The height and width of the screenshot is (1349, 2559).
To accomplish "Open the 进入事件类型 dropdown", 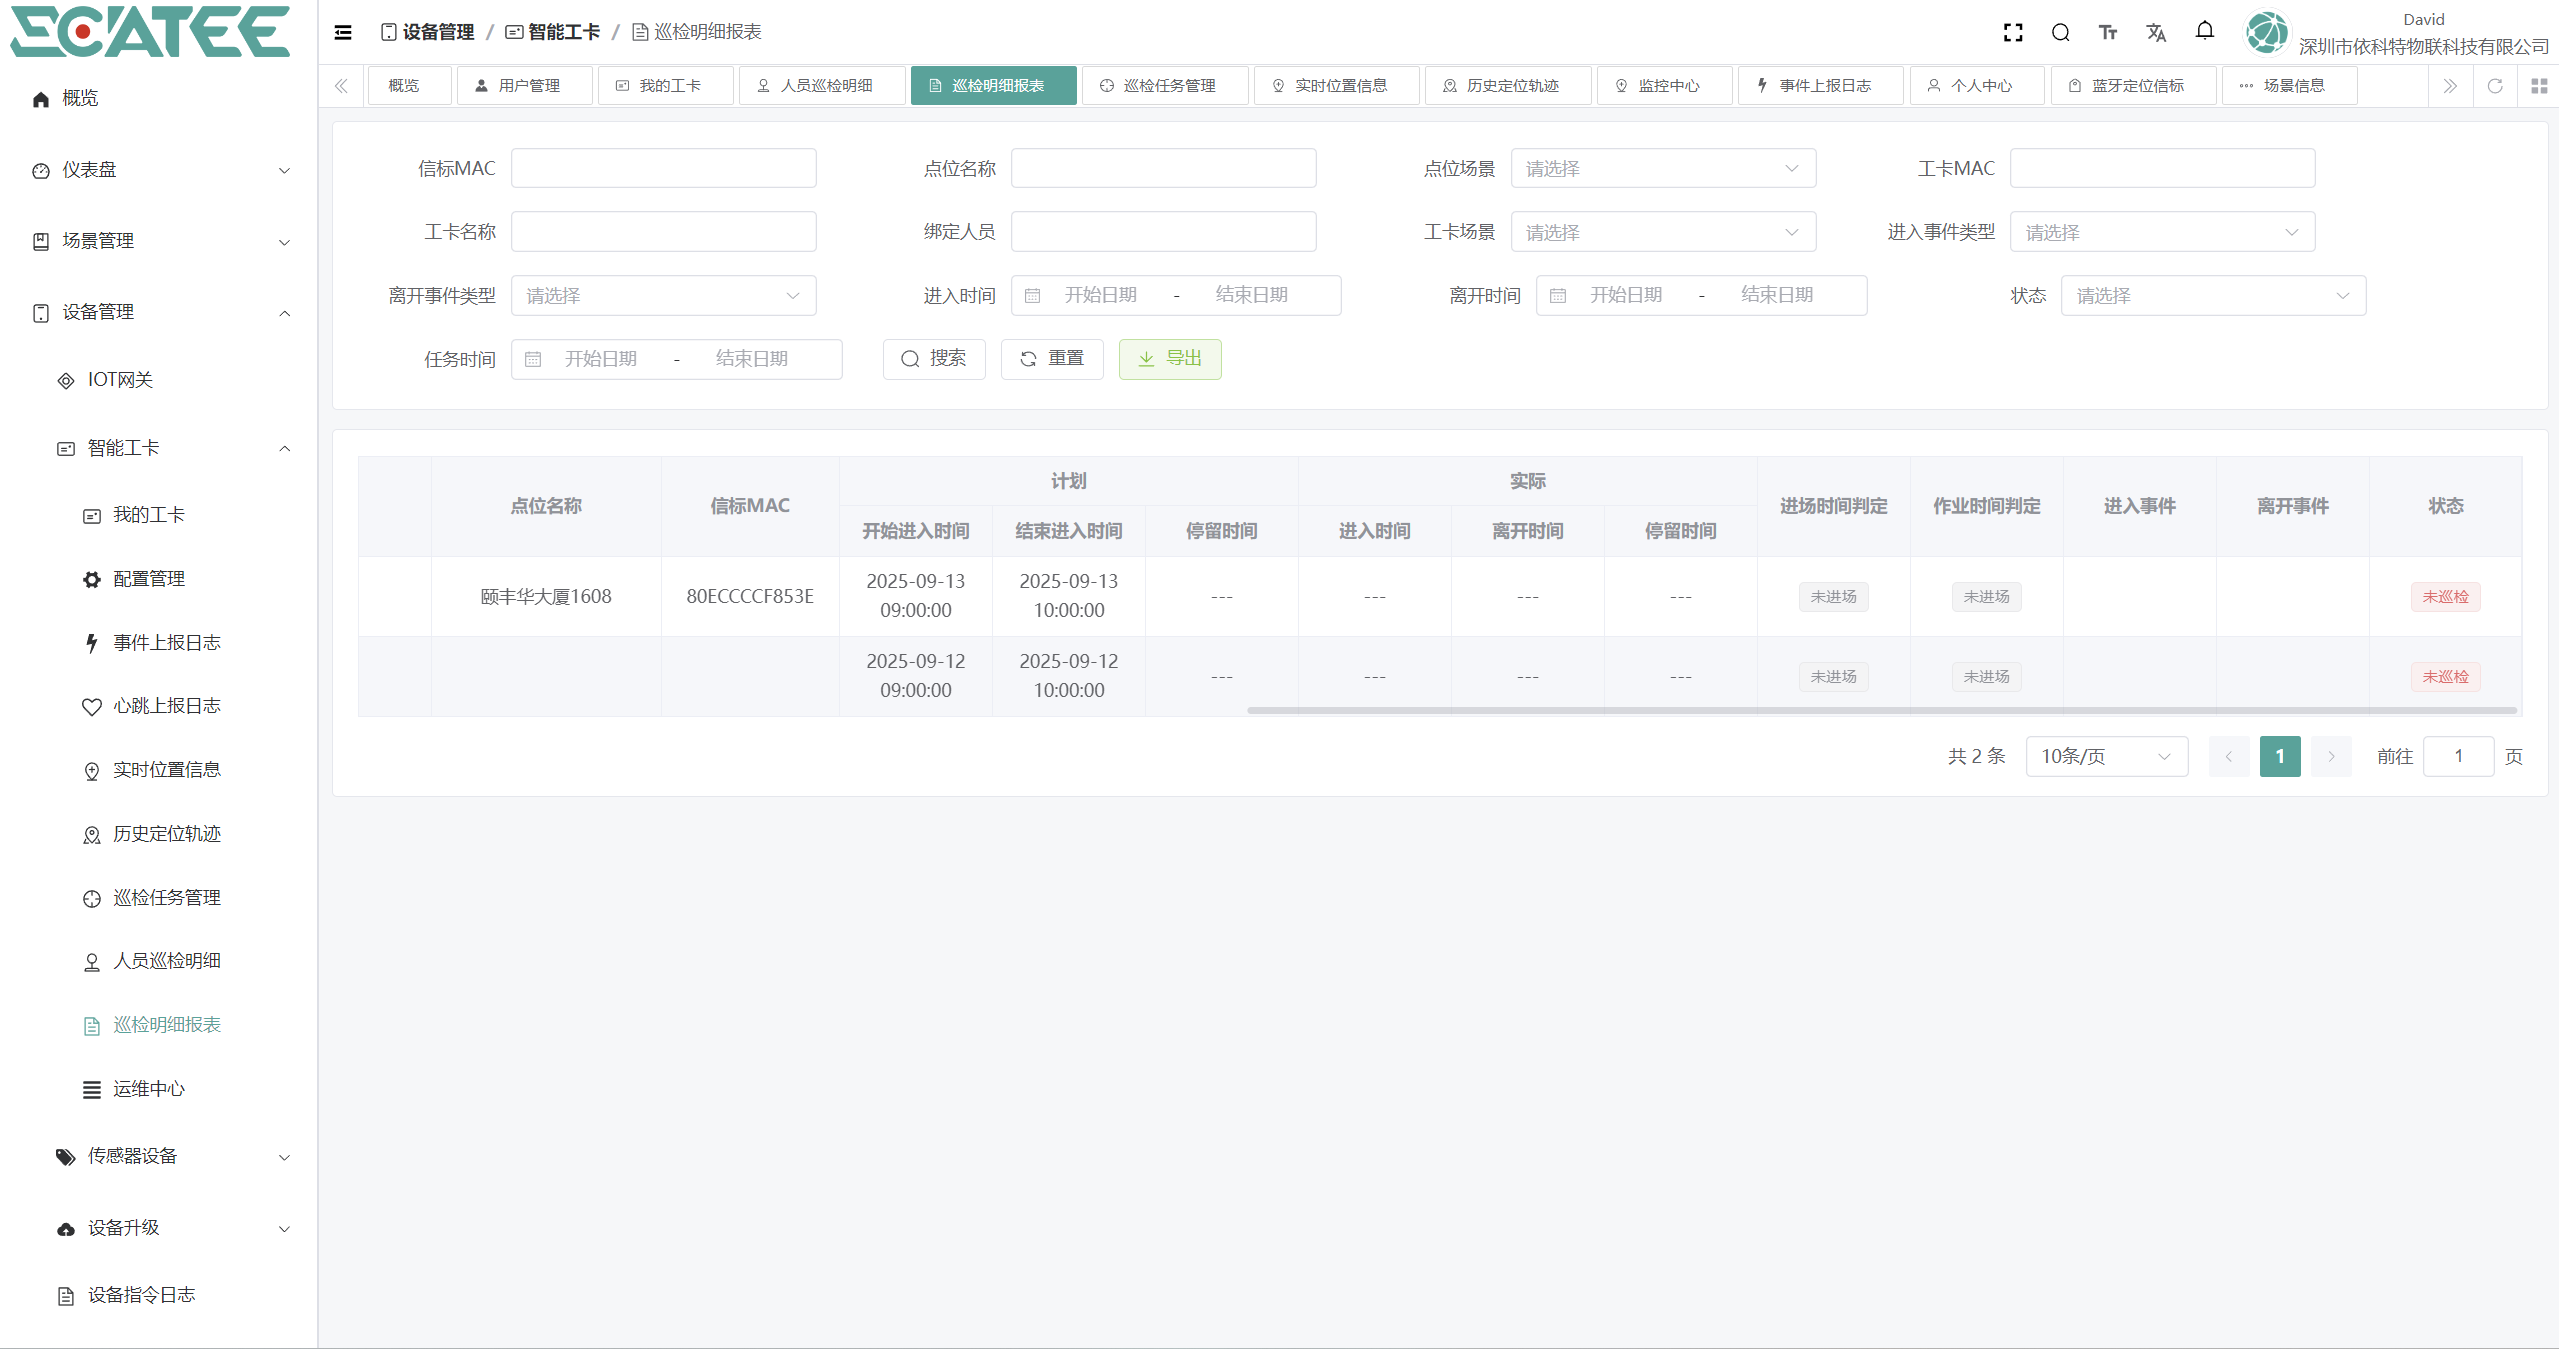I will (2161, 232).
